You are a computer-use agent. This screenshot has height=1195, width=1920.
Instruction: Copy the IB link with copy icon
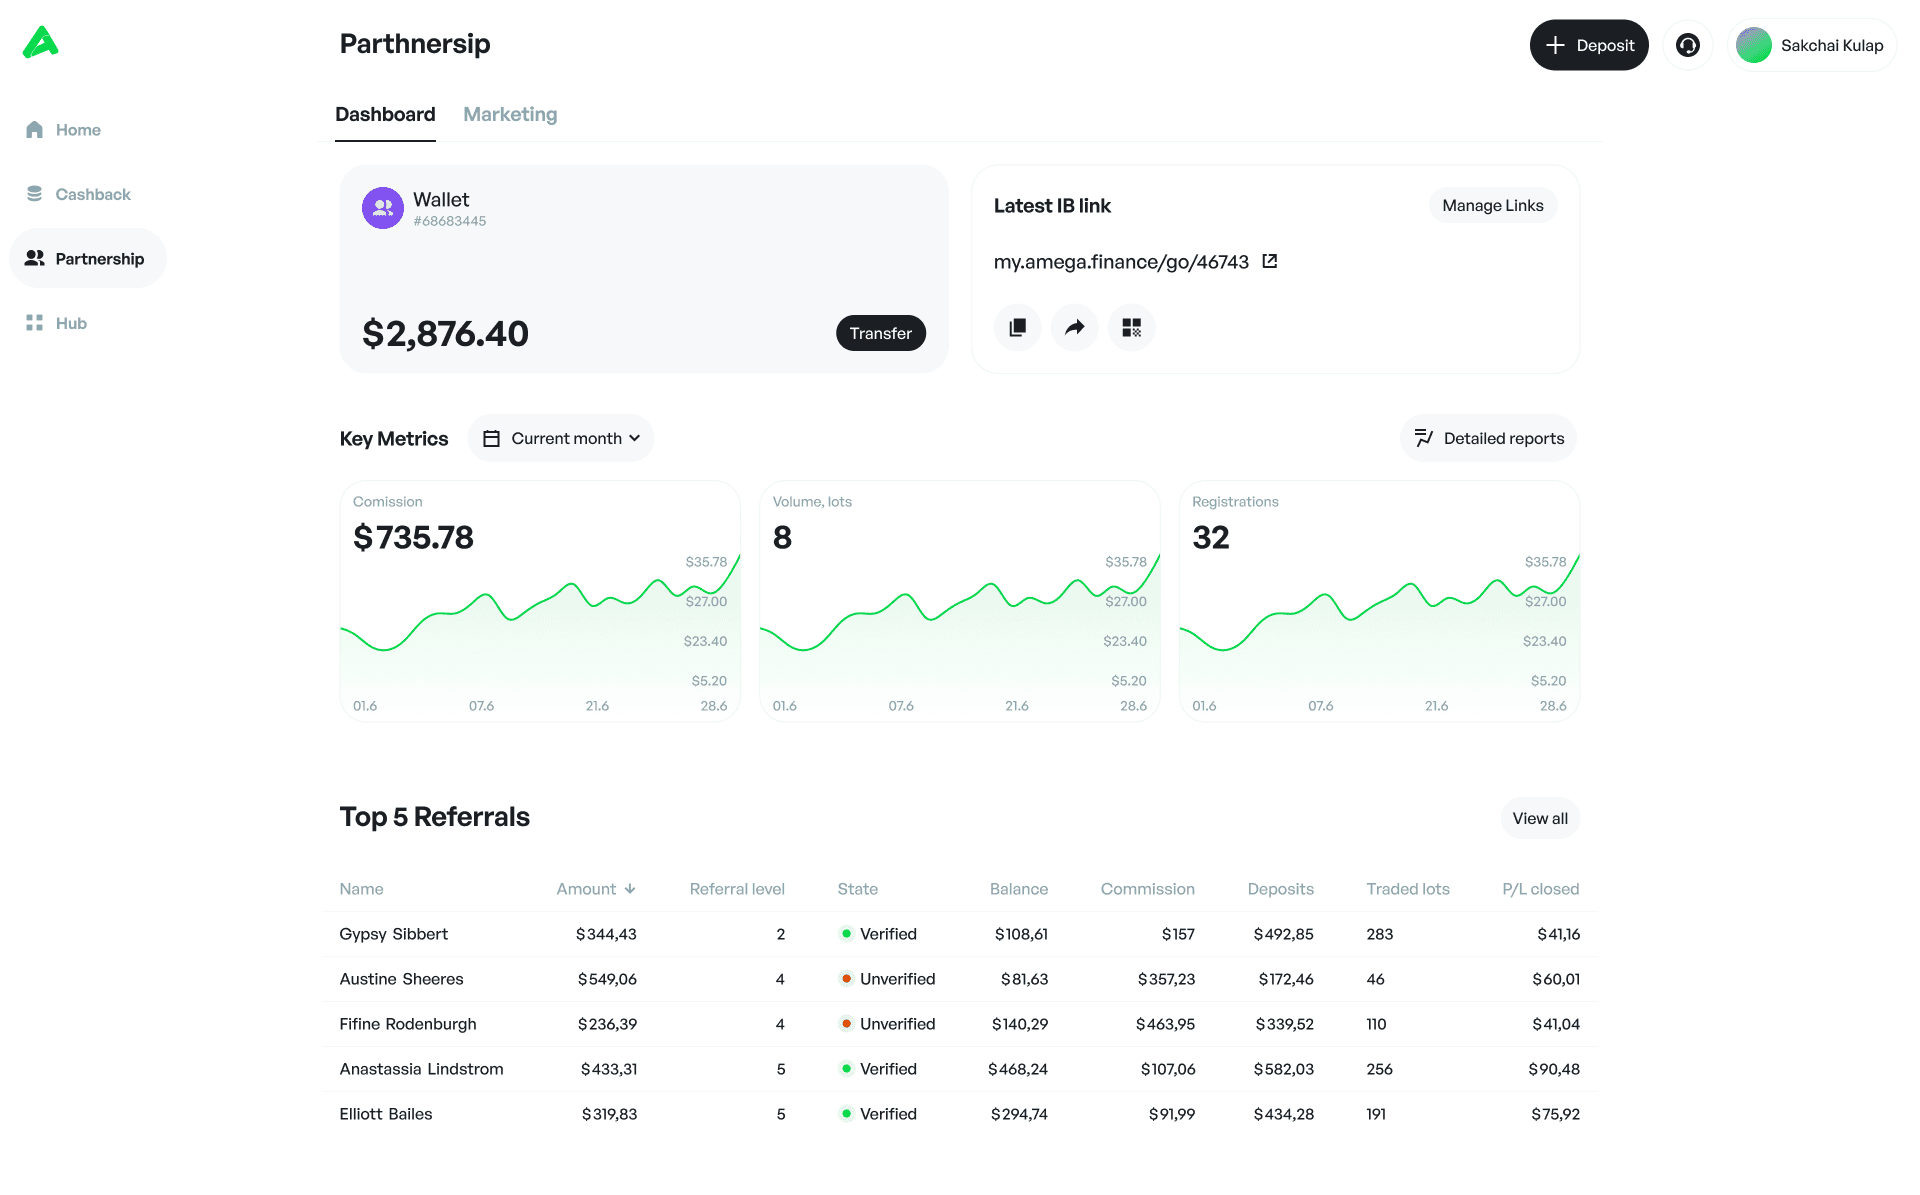[x=1017, y=328]
